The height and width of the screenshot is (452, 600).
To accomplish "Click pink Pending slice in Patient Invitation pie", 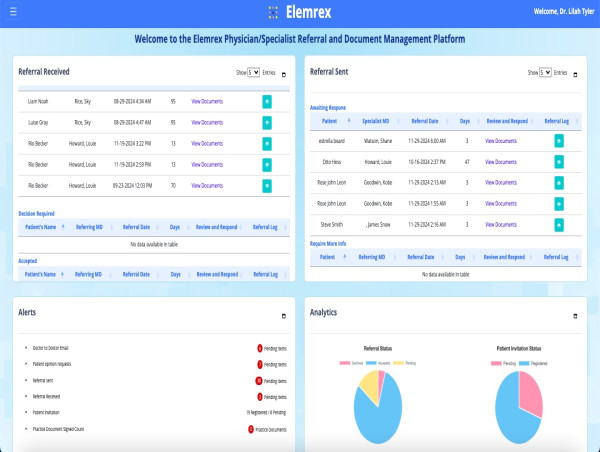I will (x=531, y=392).
